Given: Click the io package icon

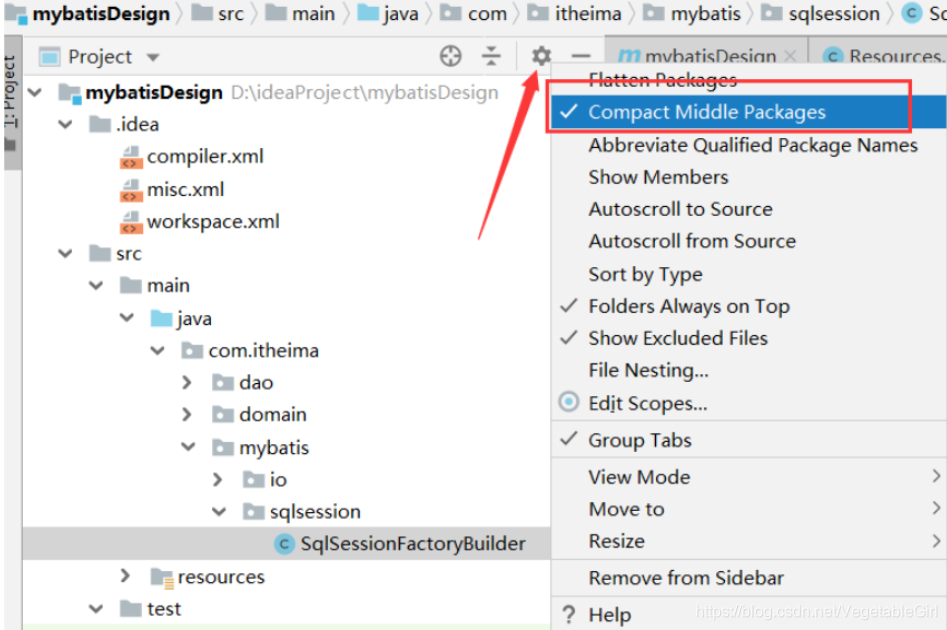Looking at the screenshot, I should click(x=254, y=480).
